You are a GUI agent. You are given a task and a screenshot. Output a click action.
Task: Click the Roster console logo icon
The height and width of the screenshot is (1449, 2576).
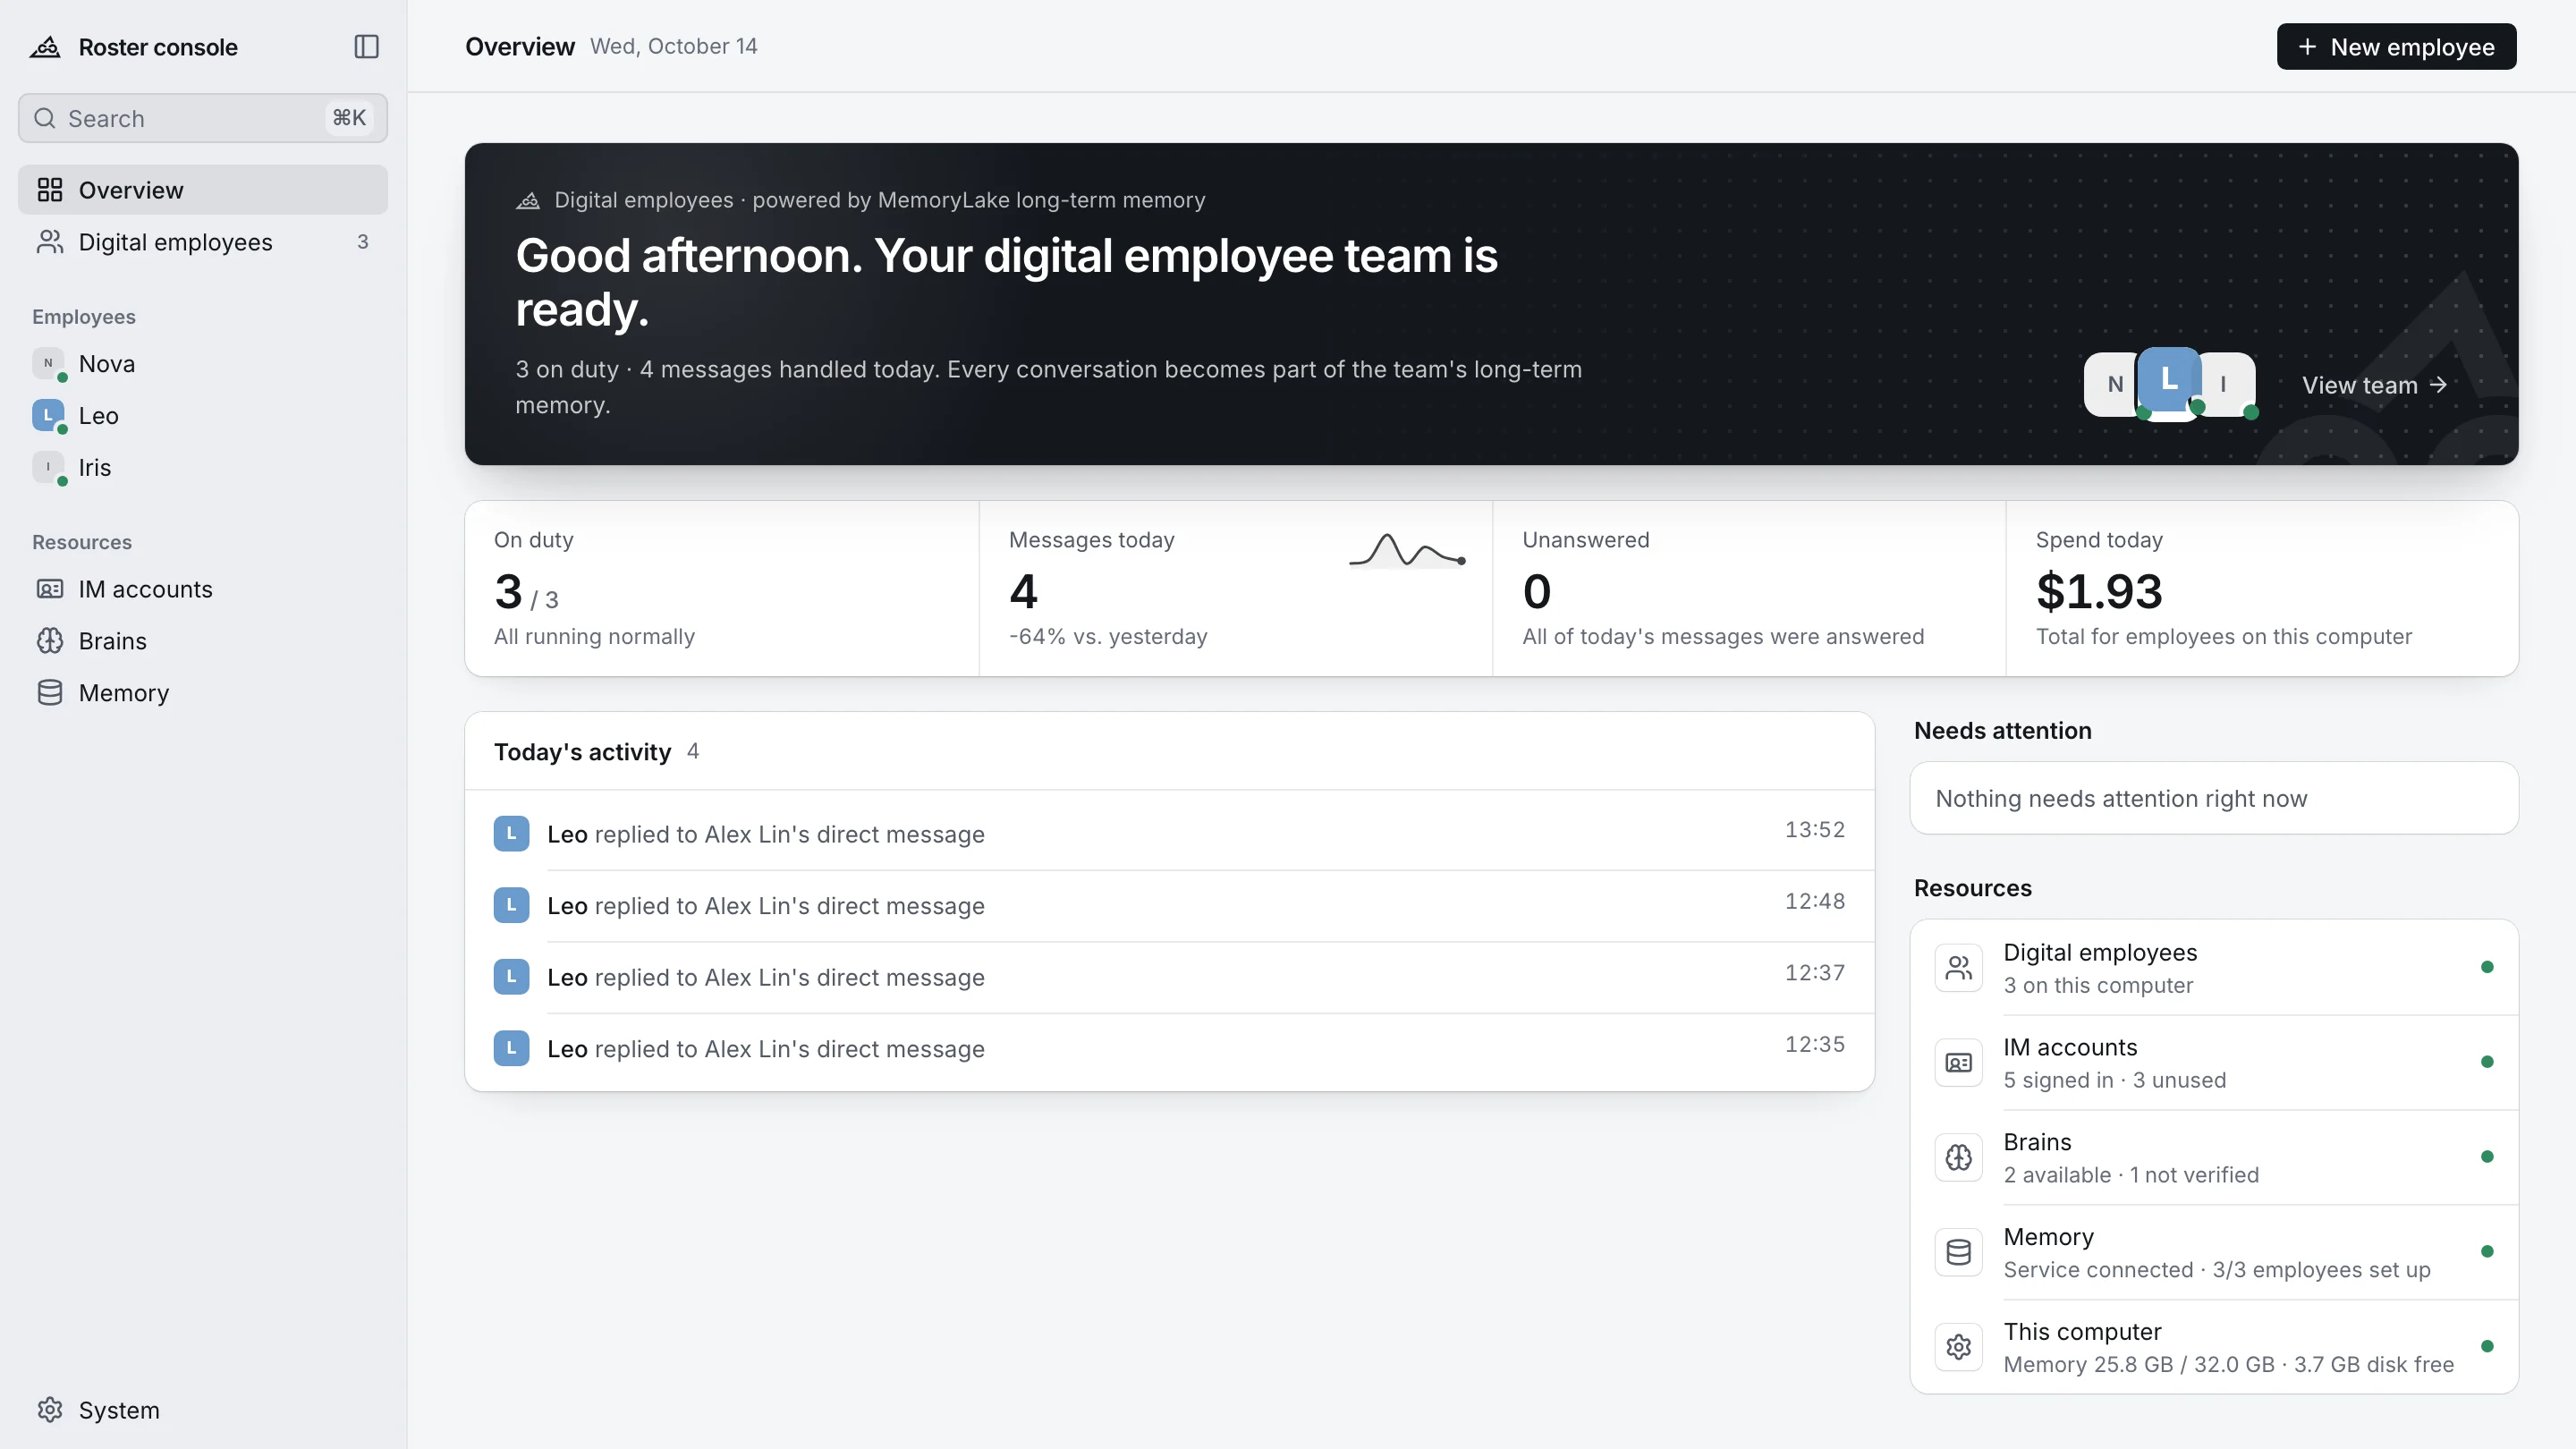[45, 47]
